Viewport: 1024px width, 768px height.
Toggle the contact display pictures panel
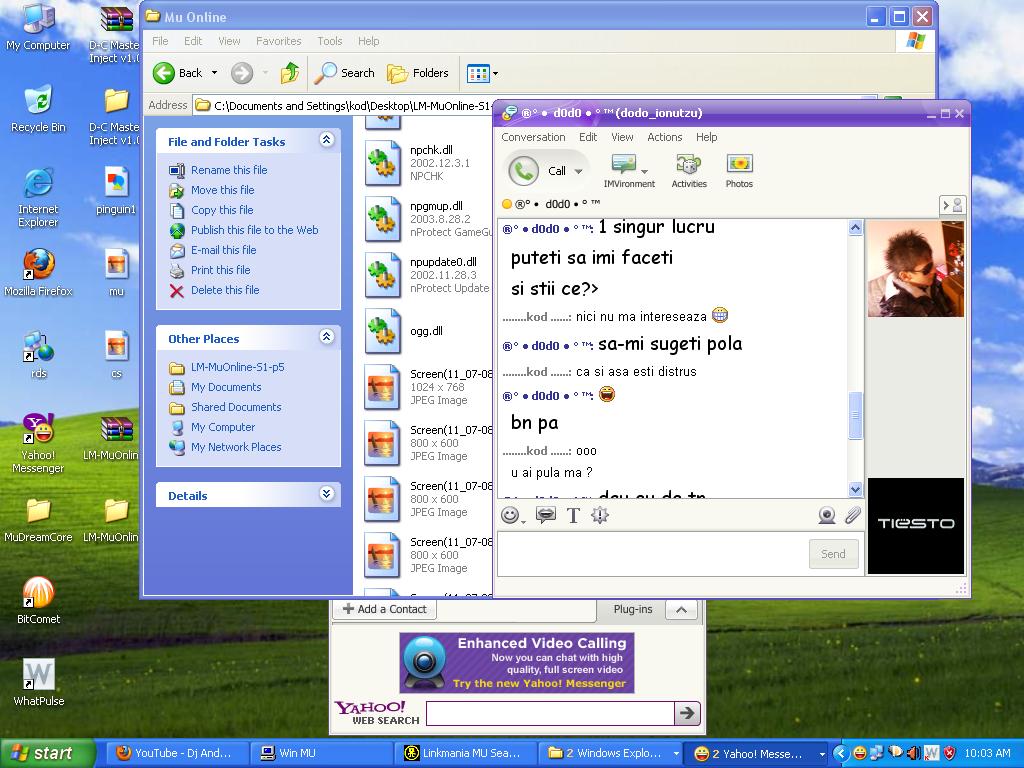[952, 205]
